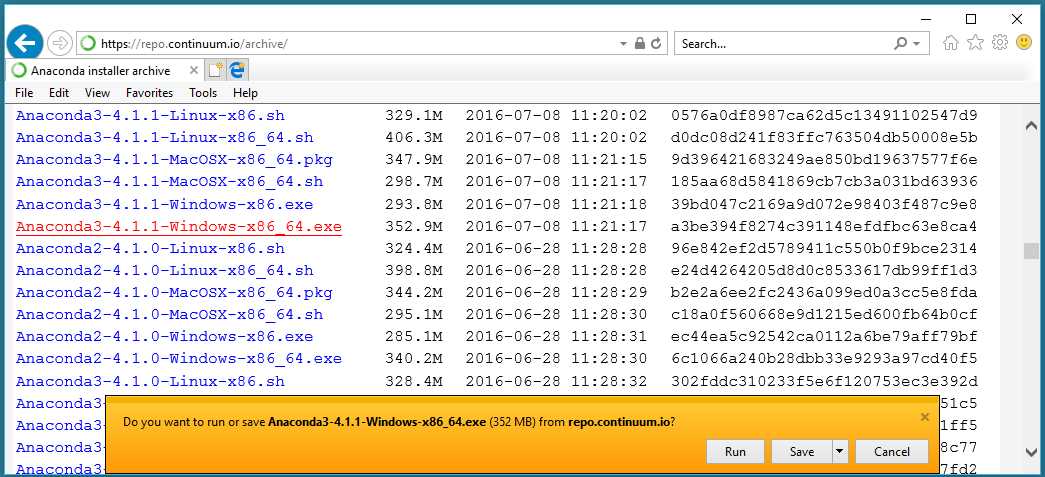The image size is (1045, 477).
Task: Click Run in the download bar
Action: [x=735, y=452]
